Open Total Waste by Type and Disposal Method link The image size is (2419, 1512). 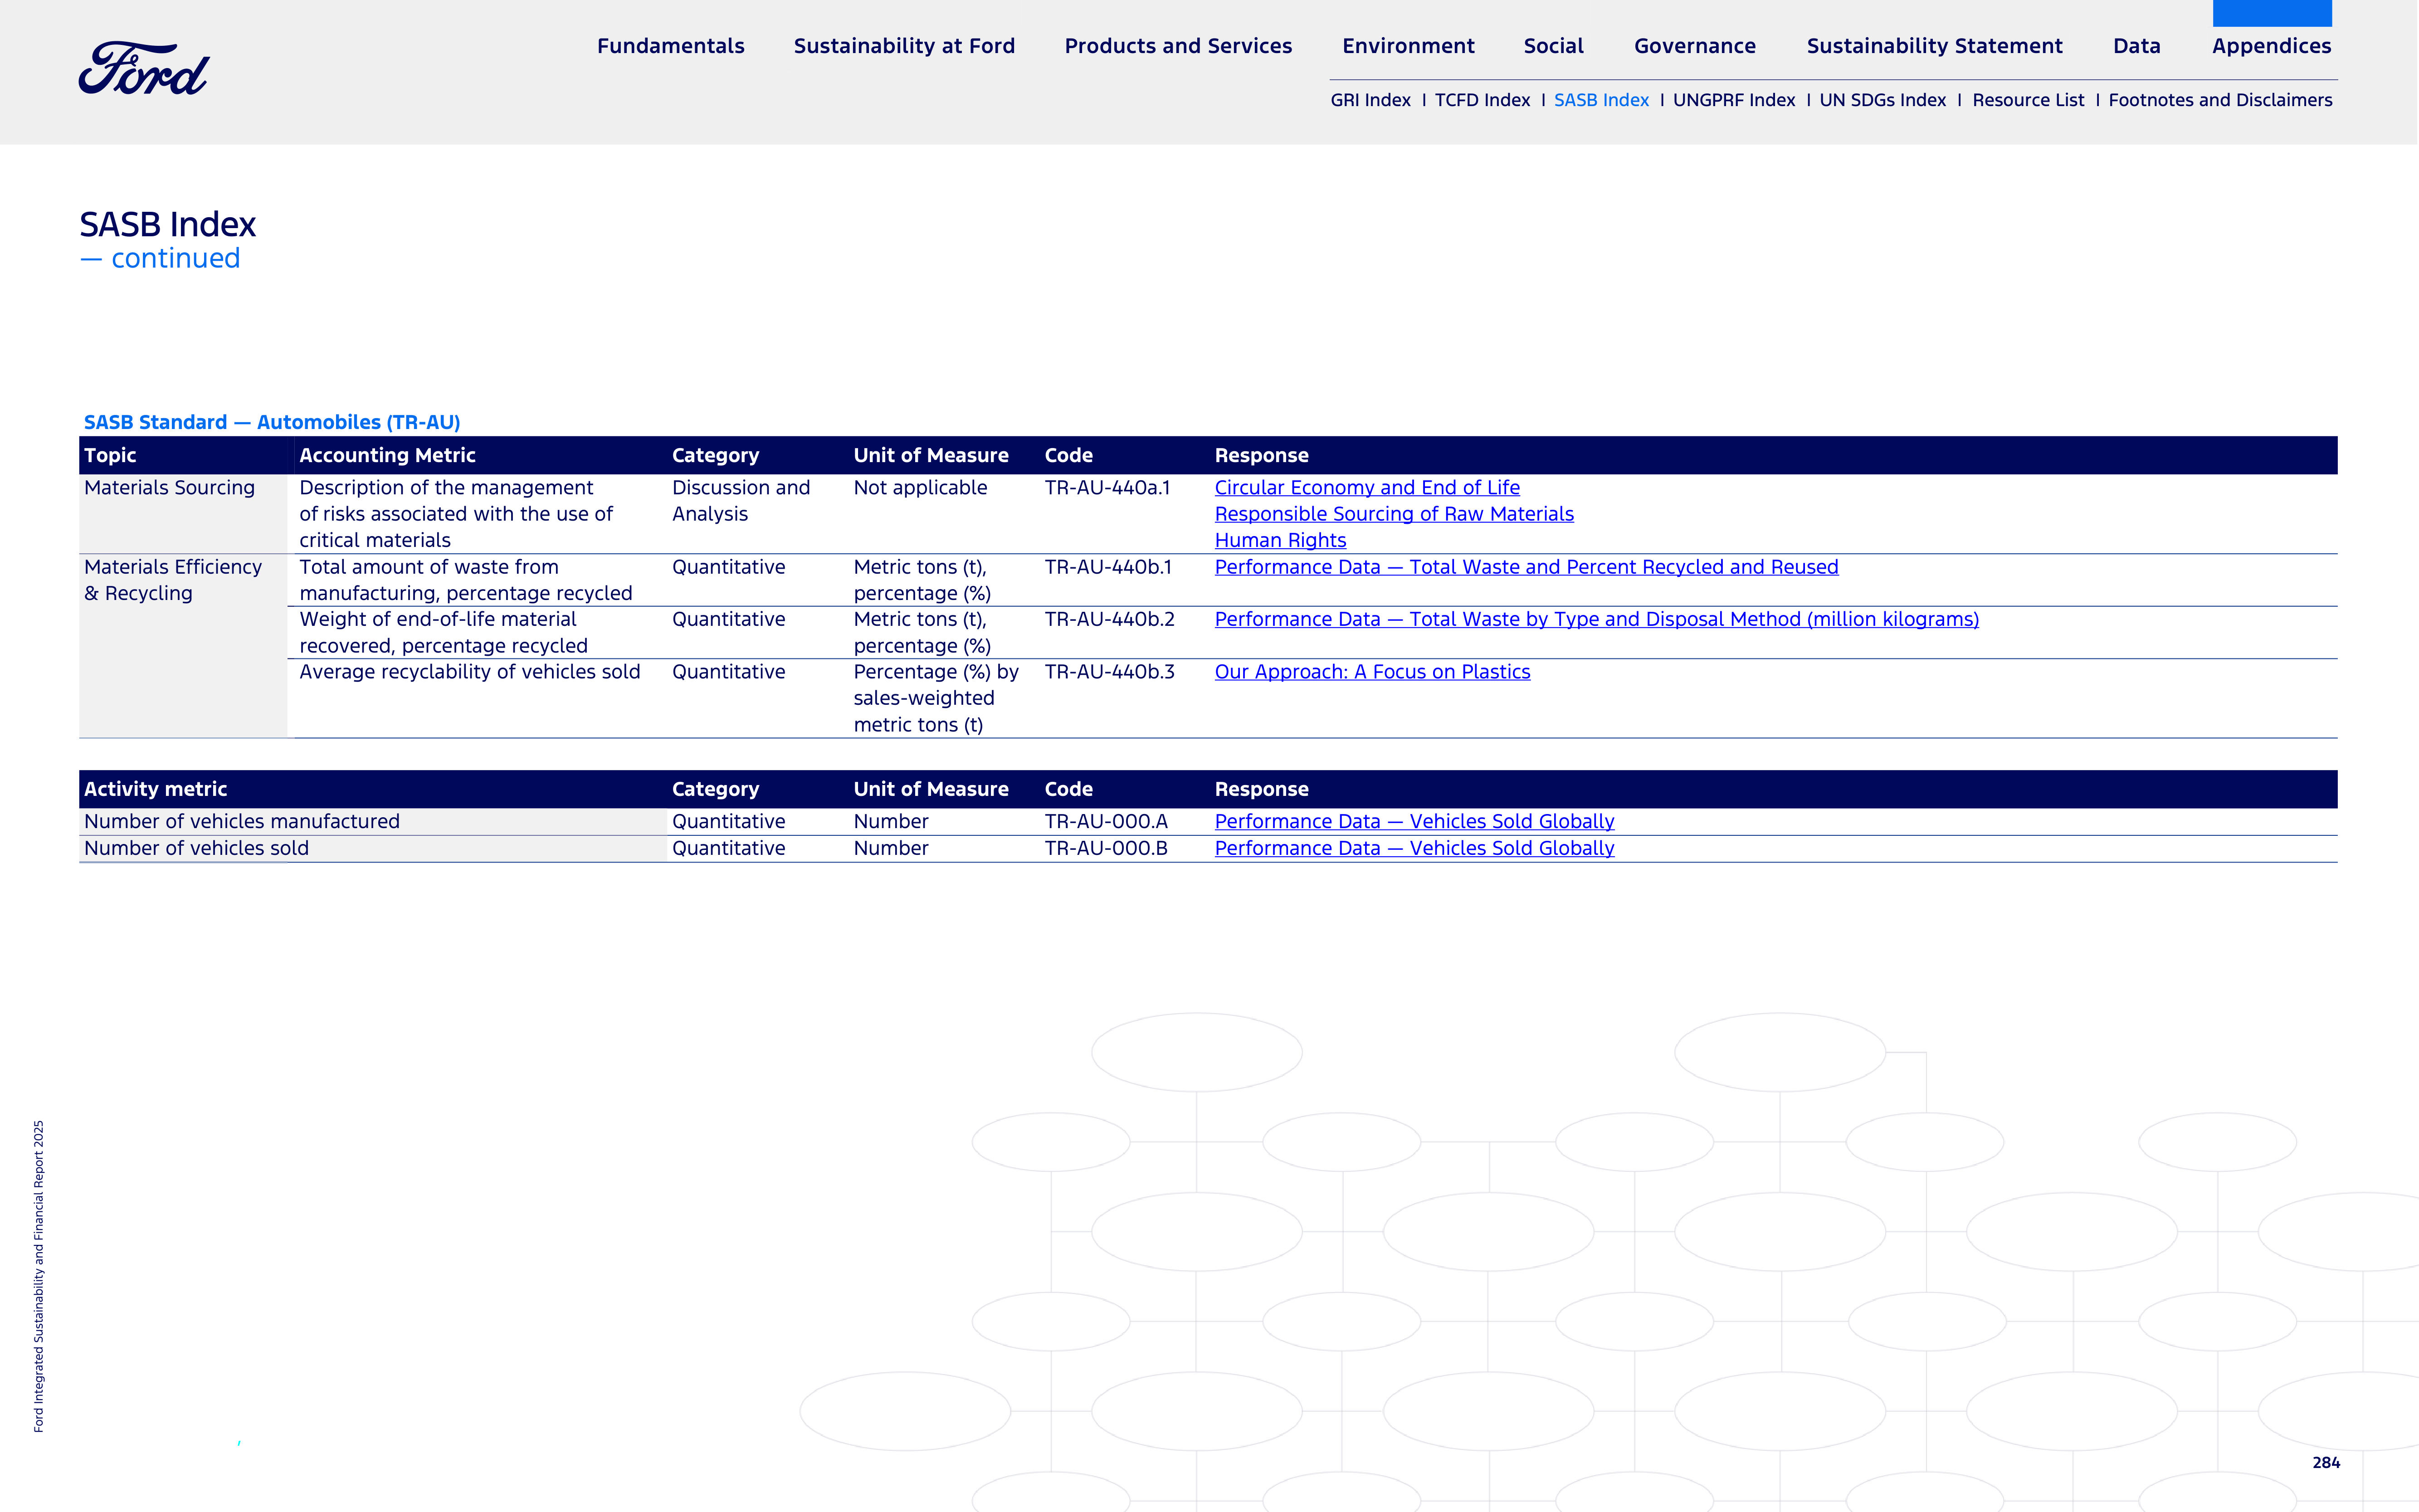point(1596,619)
